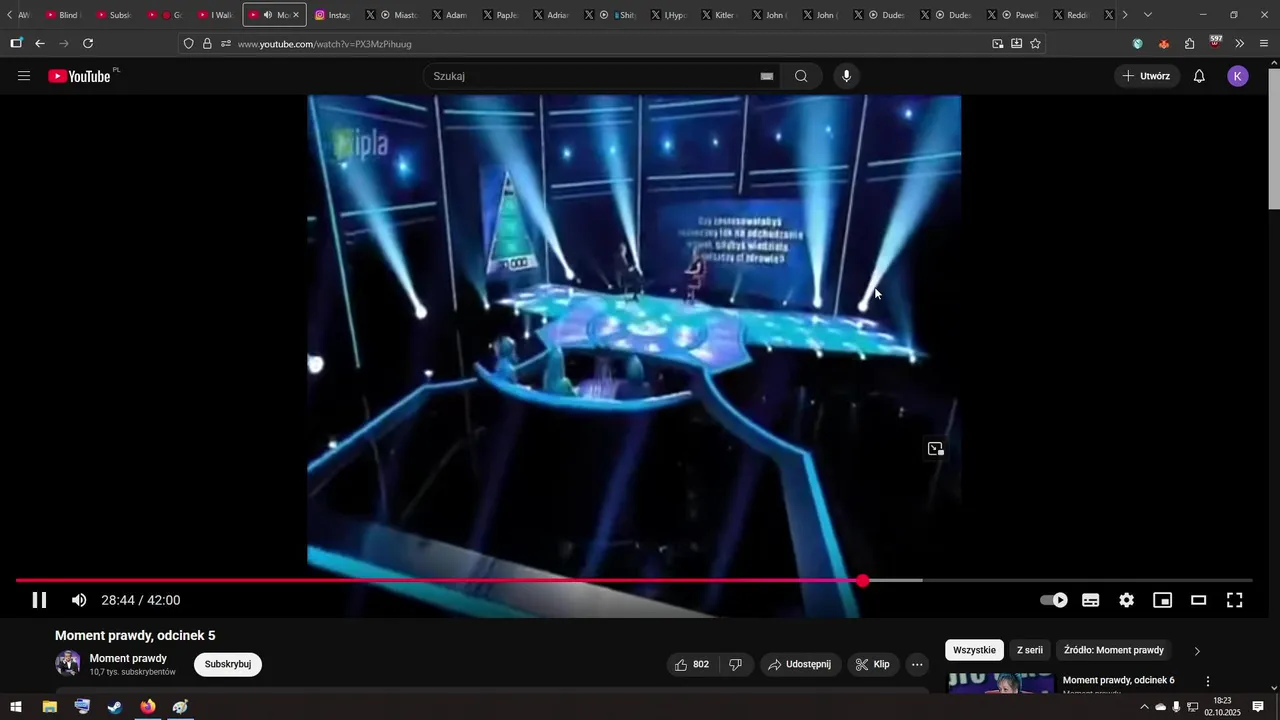Switch to the Instagram tab
Viewport: 1280px width, 720px height.
point(334,15)
